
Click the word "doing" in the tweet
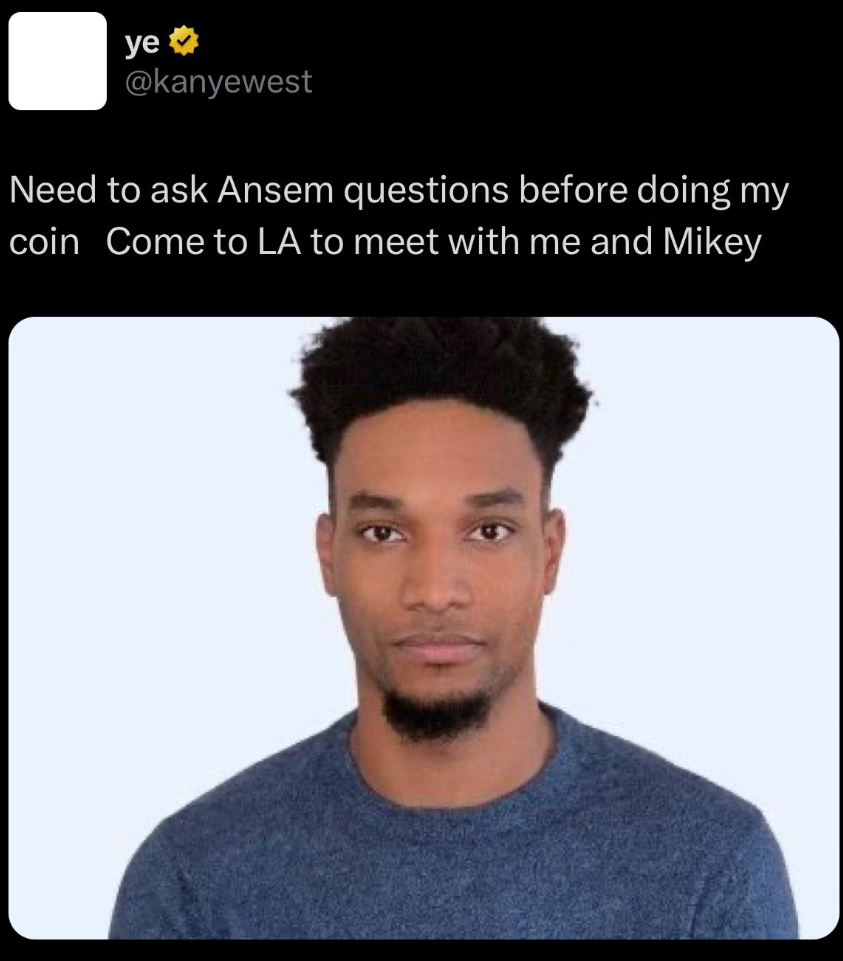click(x=684, y=191)
